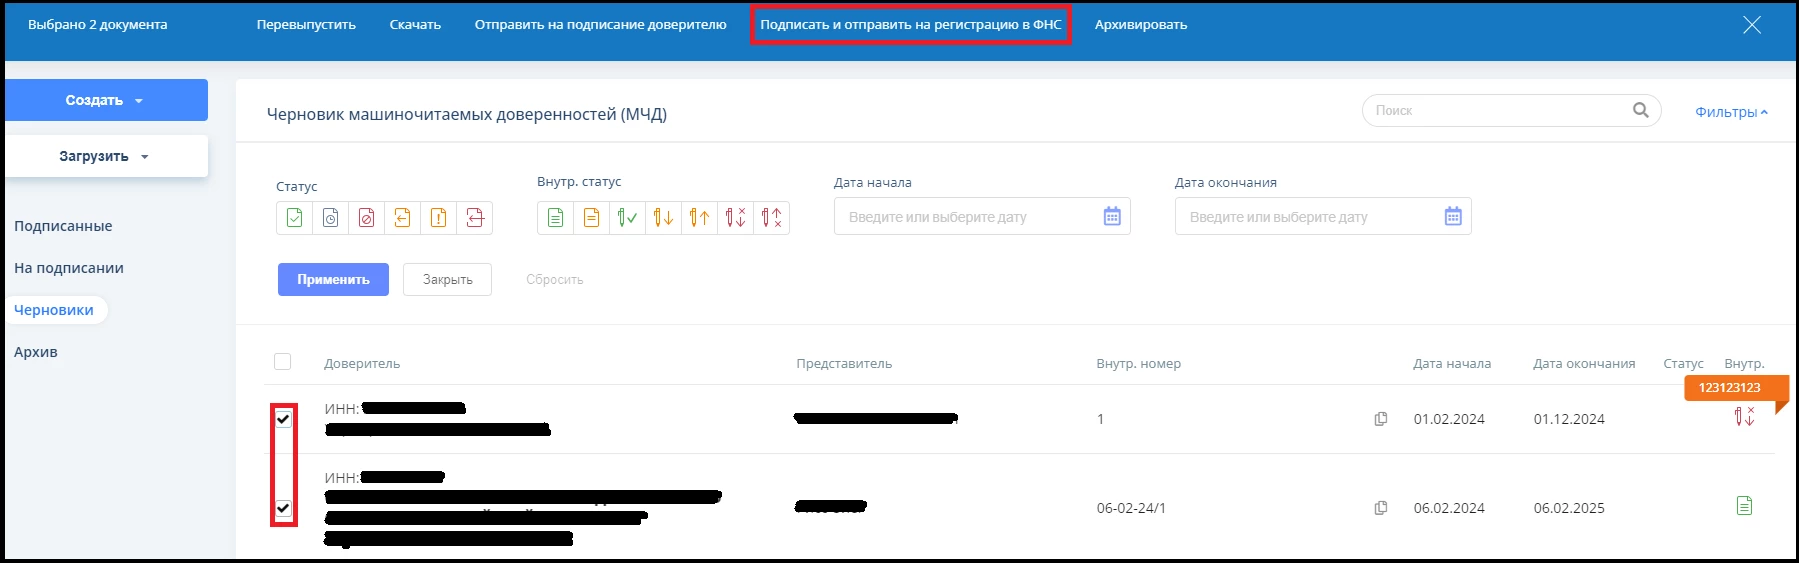The image size is (1799, 563).
Task: Copy internal number 06-02-24/1
Action: [1381, 508]
